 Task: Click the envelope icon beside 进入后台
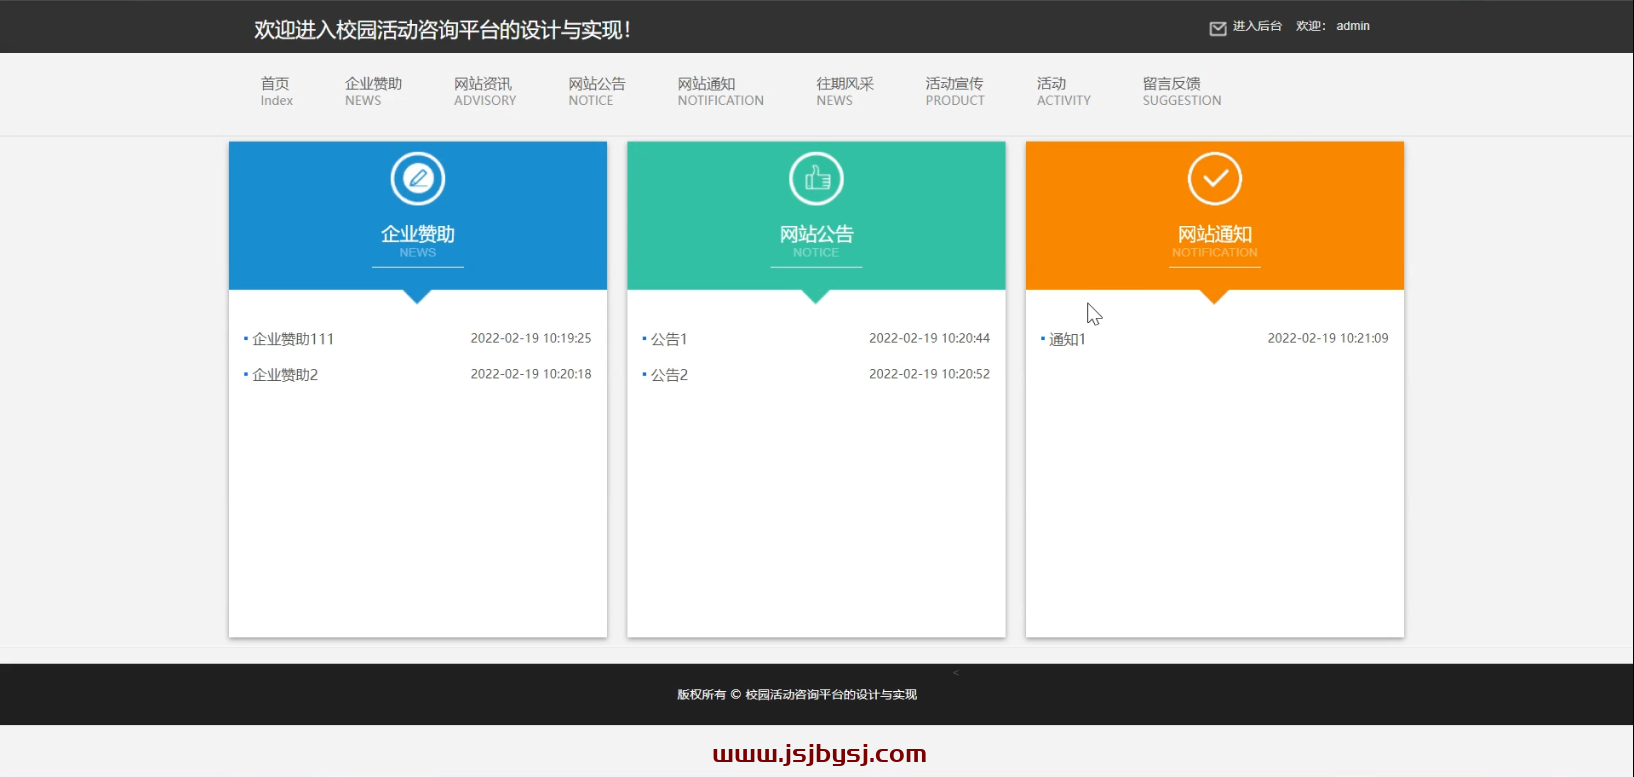(1217, 29)
